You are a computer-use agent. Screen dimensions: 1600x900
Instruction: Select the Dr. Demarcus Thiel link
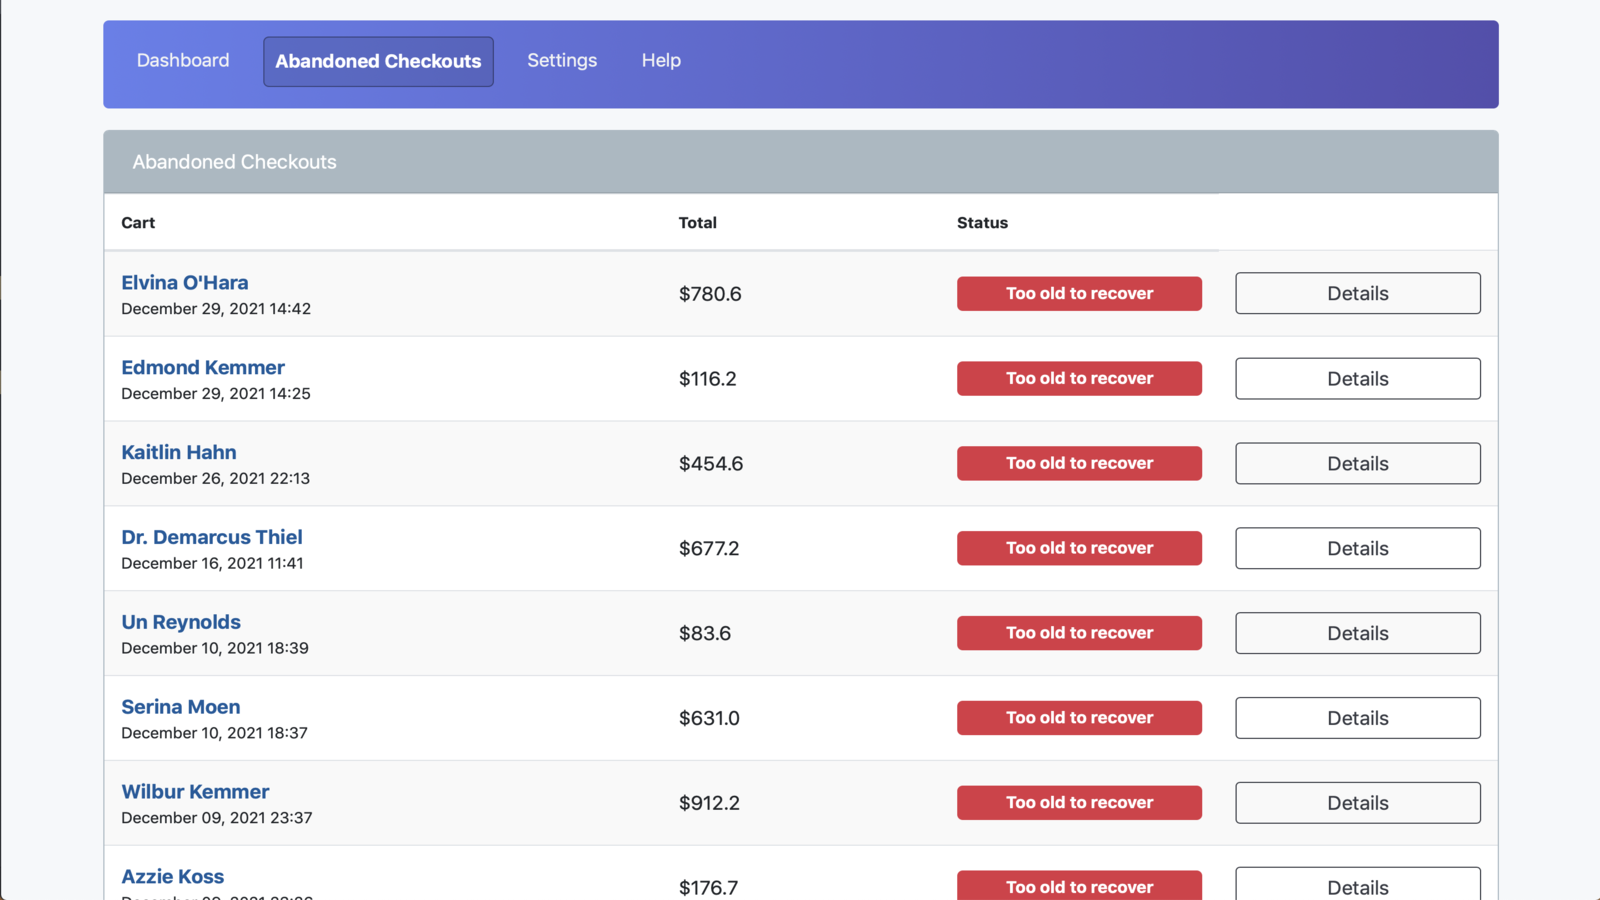(x=212, y=537)
